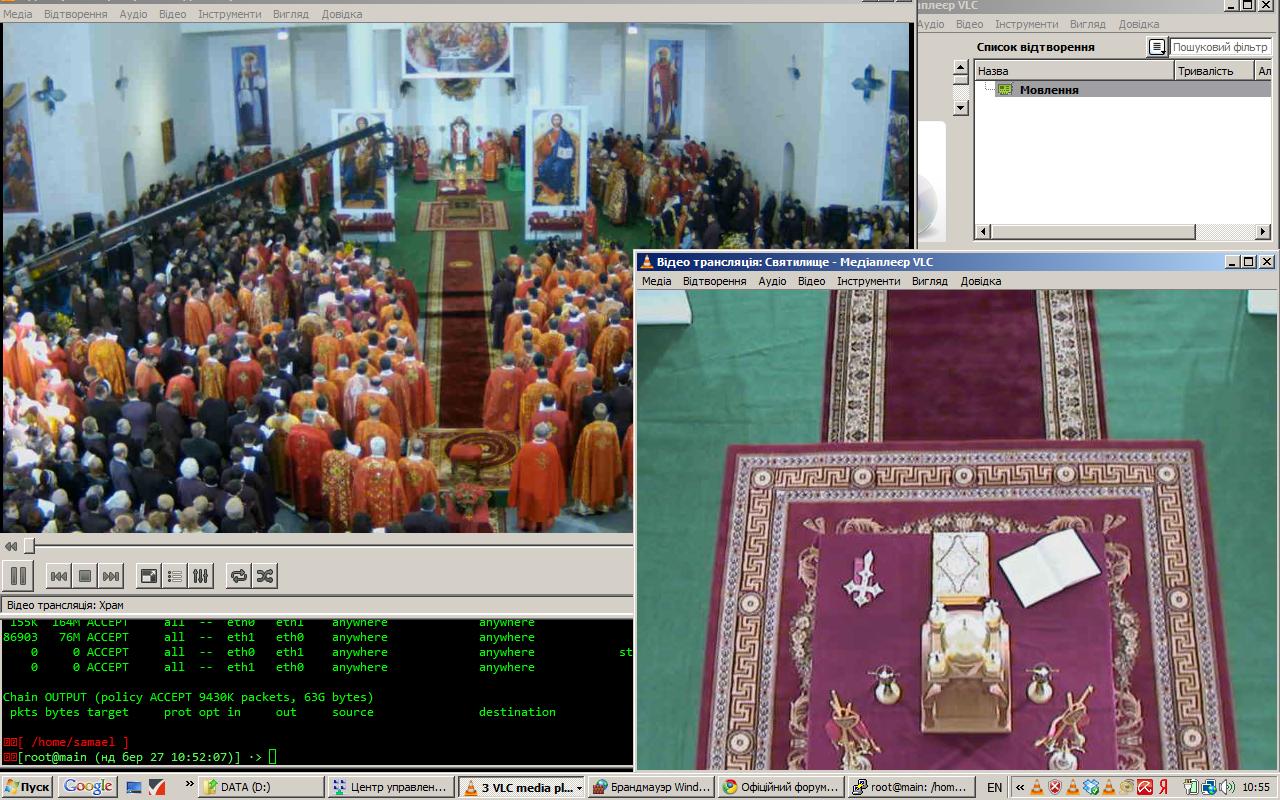Stop the video playback
The height and width of the screenshot is (800, 1280).
85,576
